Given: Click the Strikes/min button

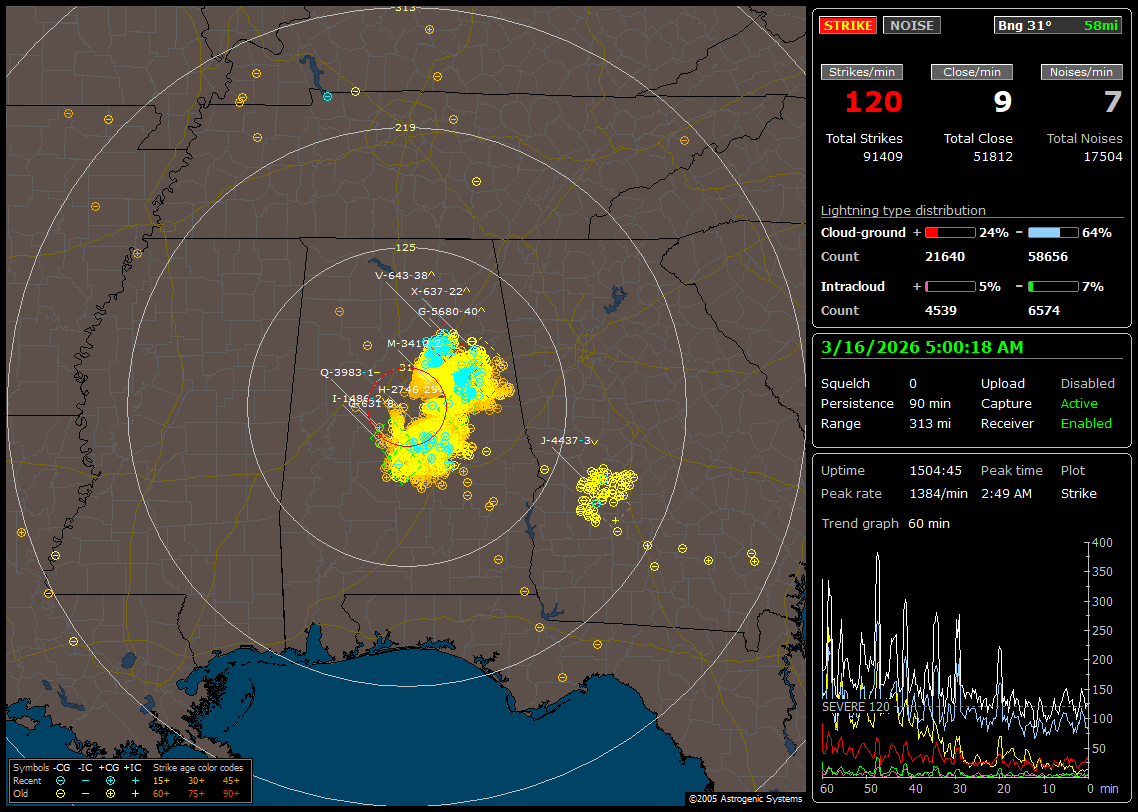Looking at the screenshot, I should pyautogui.click(x=862, y=72).
